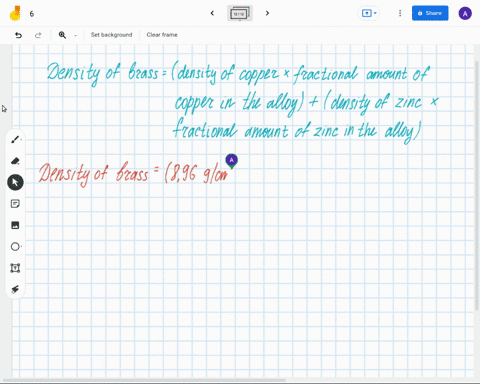The image size is (480, 384).
Task: Click Set background
Action: (x=111, y=35)
